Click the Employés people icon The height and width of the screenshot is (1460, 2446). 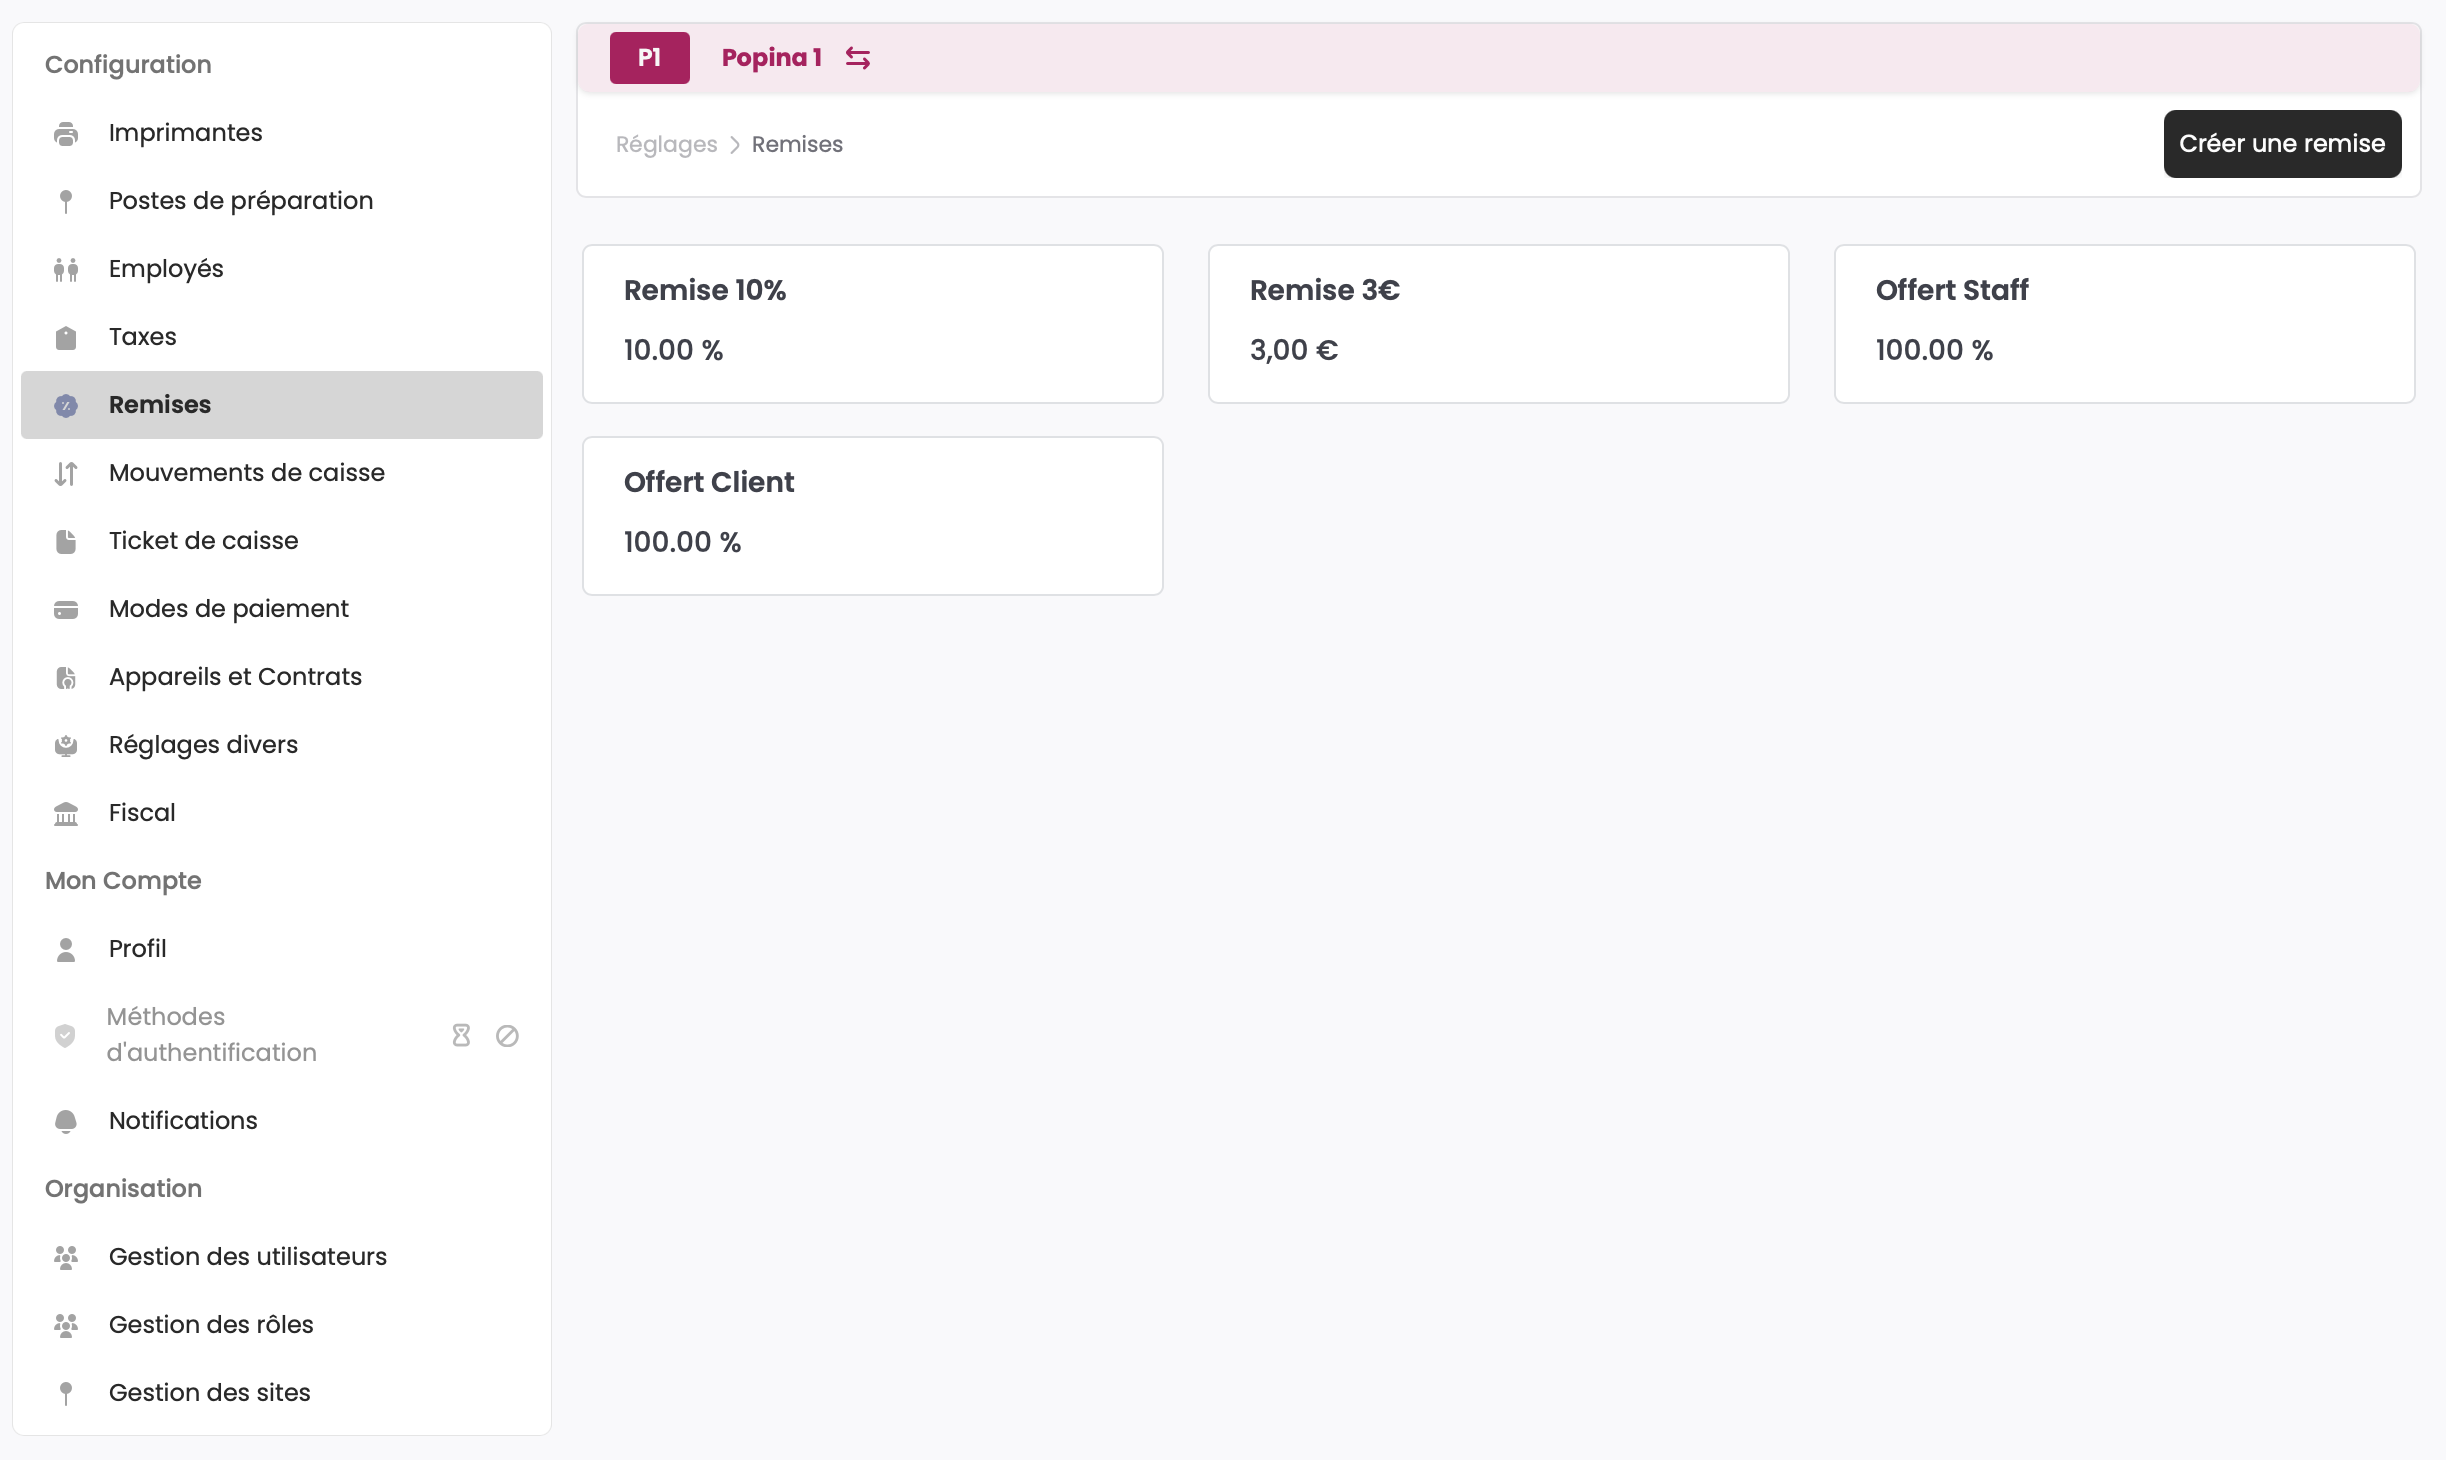(x=66, y=269)
